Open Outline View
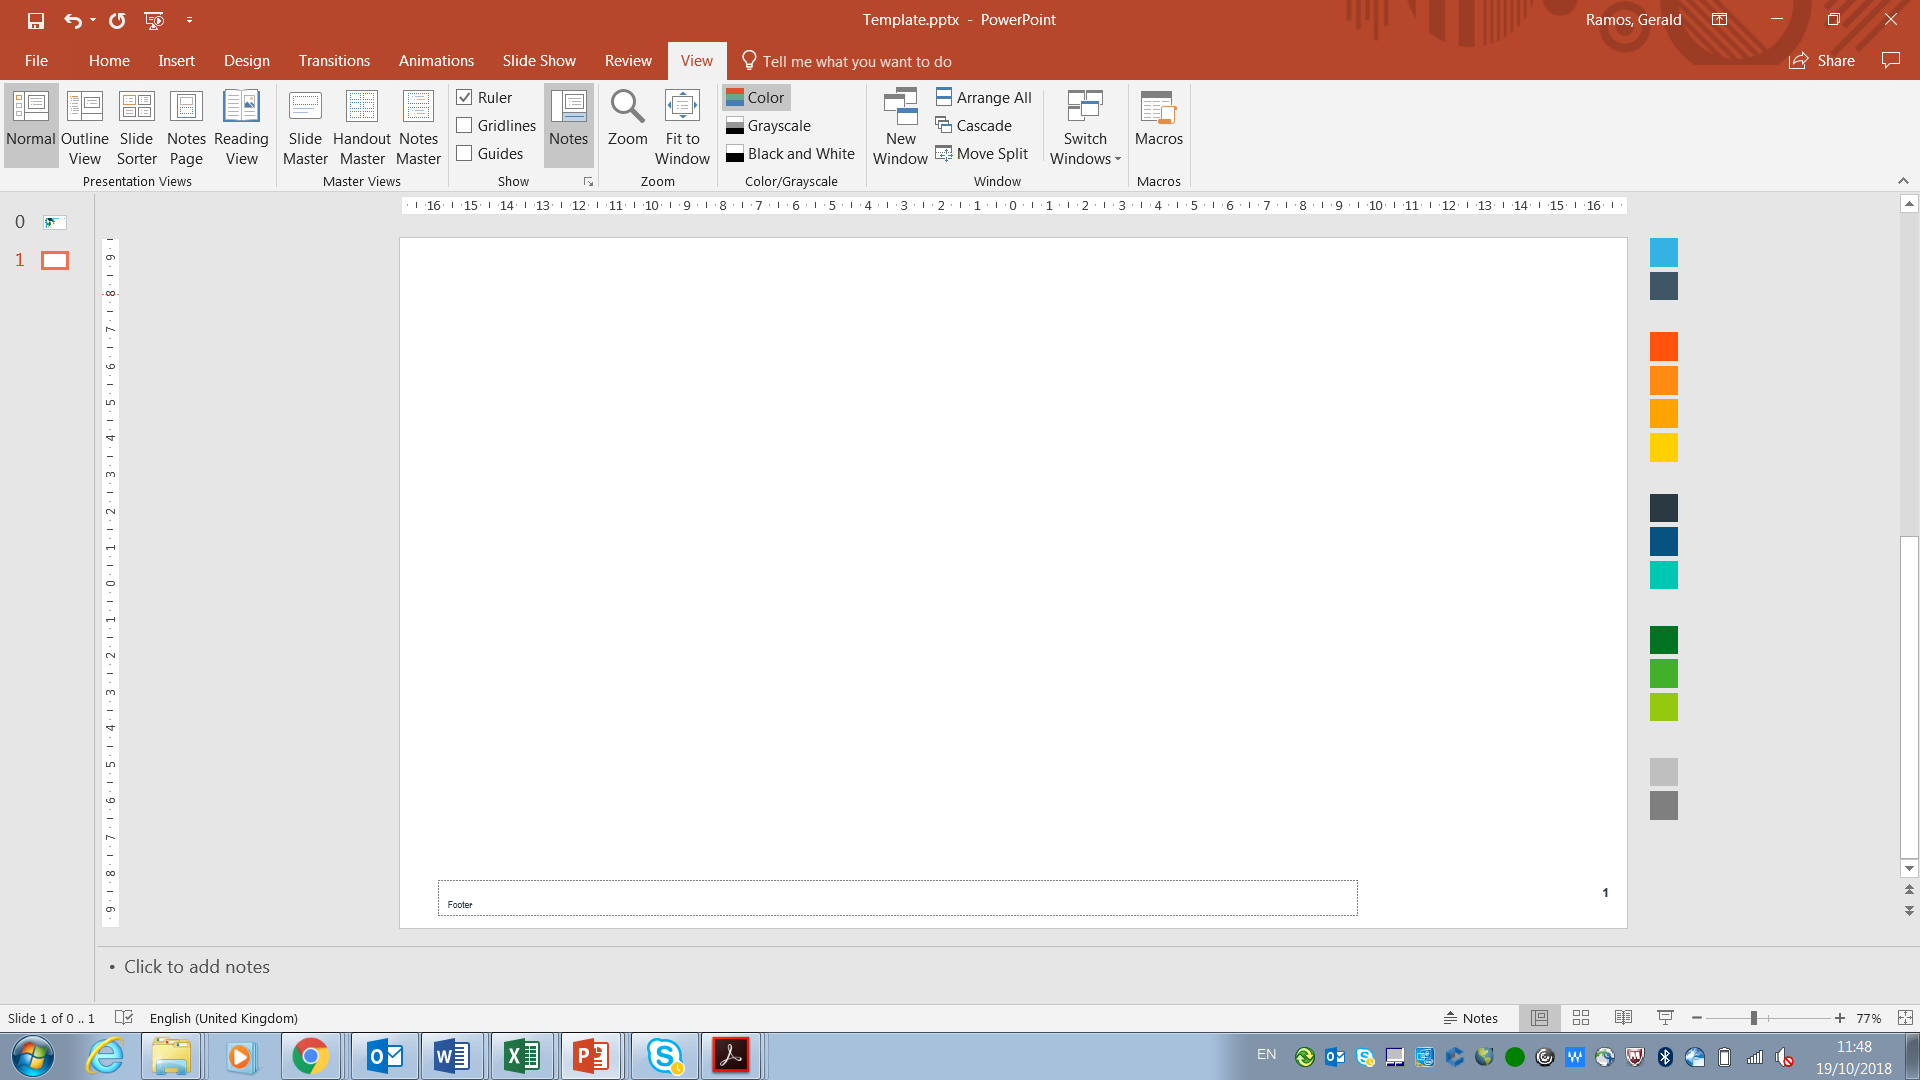This screenshot has height=1080, width=1920. pyautogui.click(x=85, y=126)
